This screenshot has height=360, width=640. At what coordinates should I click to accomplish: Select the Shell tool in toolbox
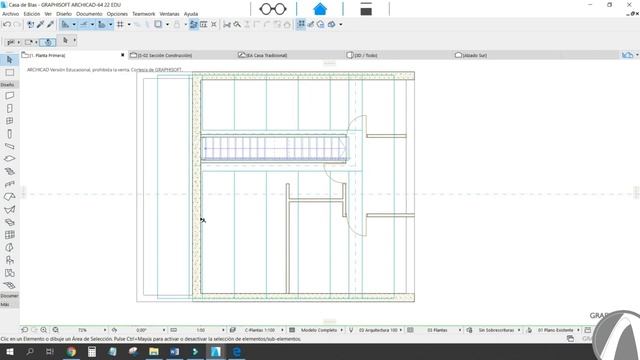coord(9,209)
